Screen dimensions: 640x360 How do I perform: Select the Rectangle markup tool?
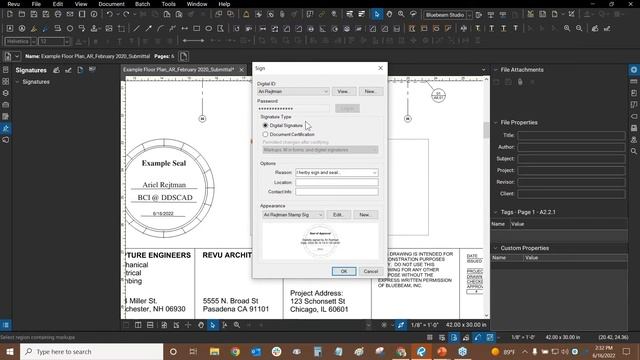click(197, 29)
